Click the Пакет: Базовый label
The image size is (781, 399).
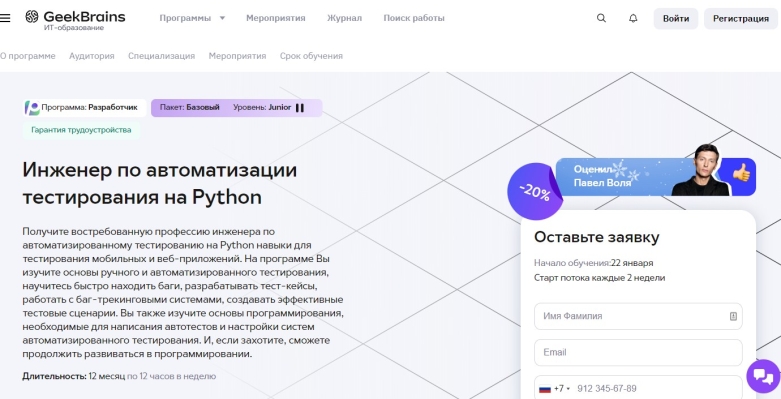point(190,107)
